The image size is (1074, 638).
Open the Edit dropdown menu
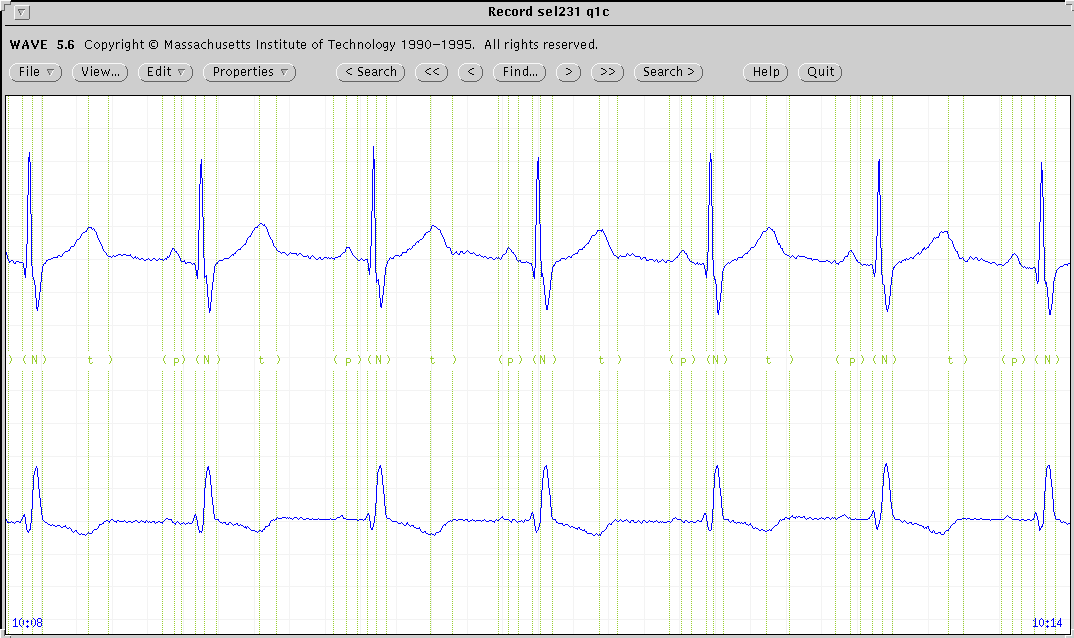pyautogui.click(x=164, y=72)
